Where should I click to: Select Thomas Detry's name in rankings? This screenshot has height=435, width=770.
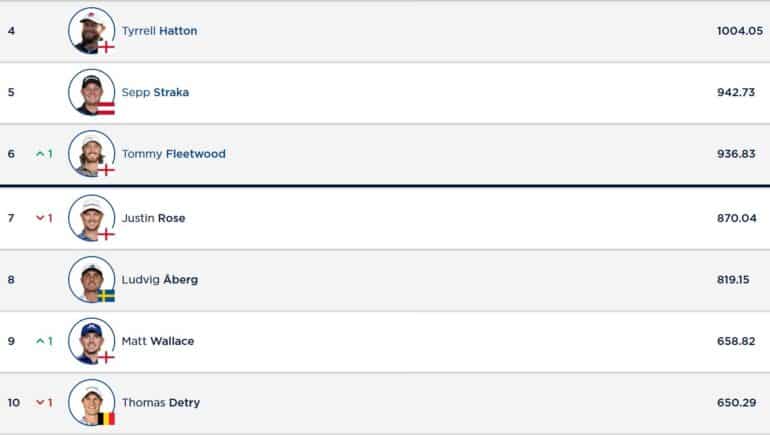tap(161, 403)
